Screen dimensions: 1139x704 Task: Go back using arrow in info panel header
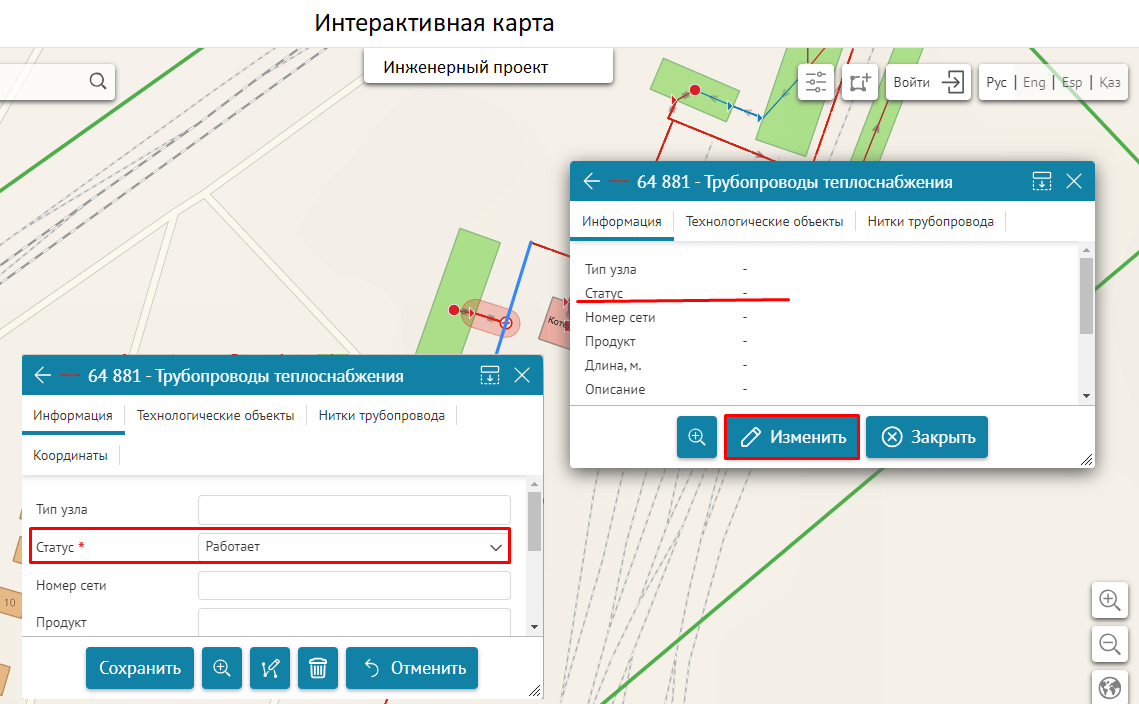coord(592,181)
